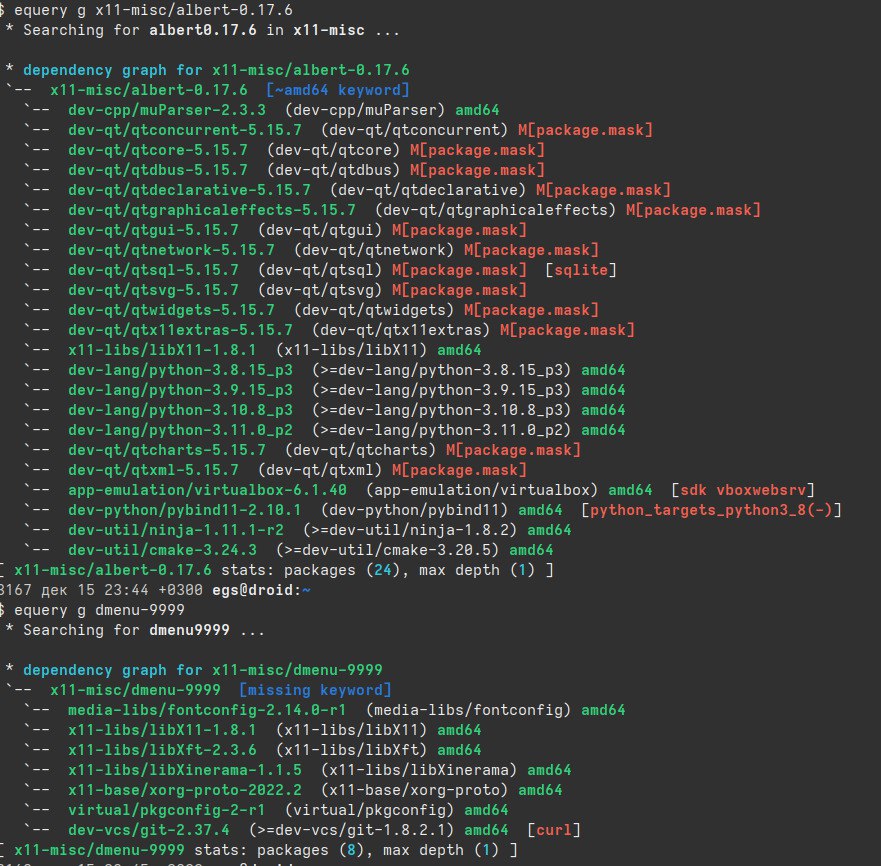Click 'dev-qt/qtsvg-5.15.7' dependency entry
The image size is (881, 866).
click(x=153, y=290)
